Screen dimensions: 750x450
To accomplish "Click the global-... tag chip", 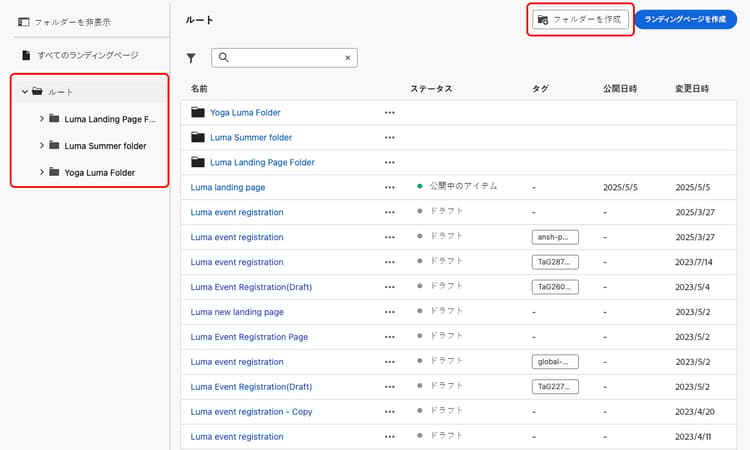I will pos(555,362).
